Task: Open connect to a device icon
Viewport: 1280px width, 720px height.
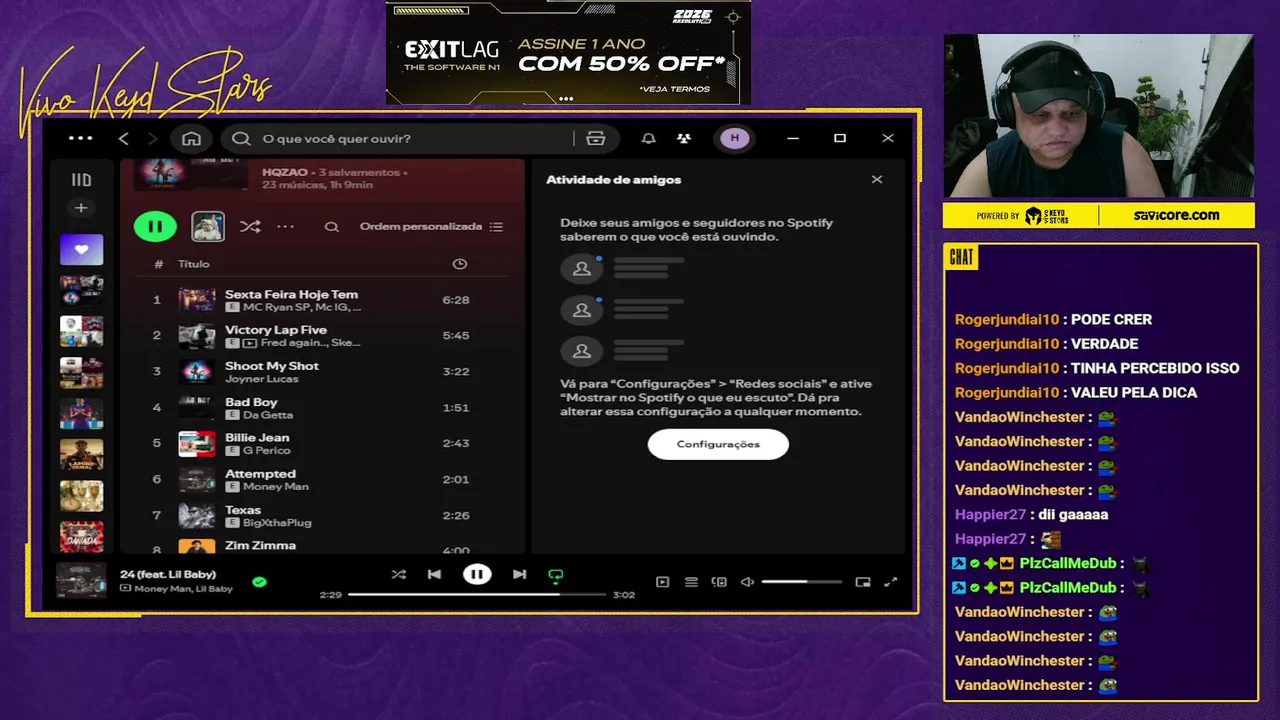Action: point(719,582)
